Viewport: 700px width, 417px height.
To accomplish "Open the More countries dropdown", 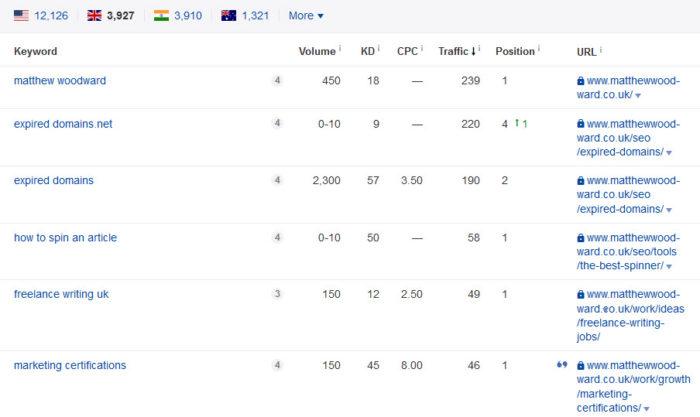I will (305, 16).
